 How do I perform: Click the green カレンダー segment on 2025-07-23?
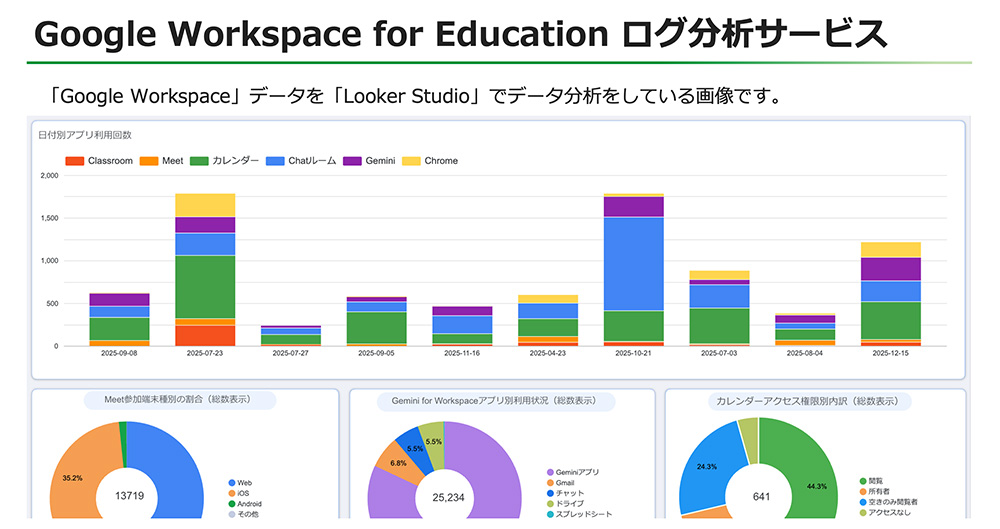(205, 287)
